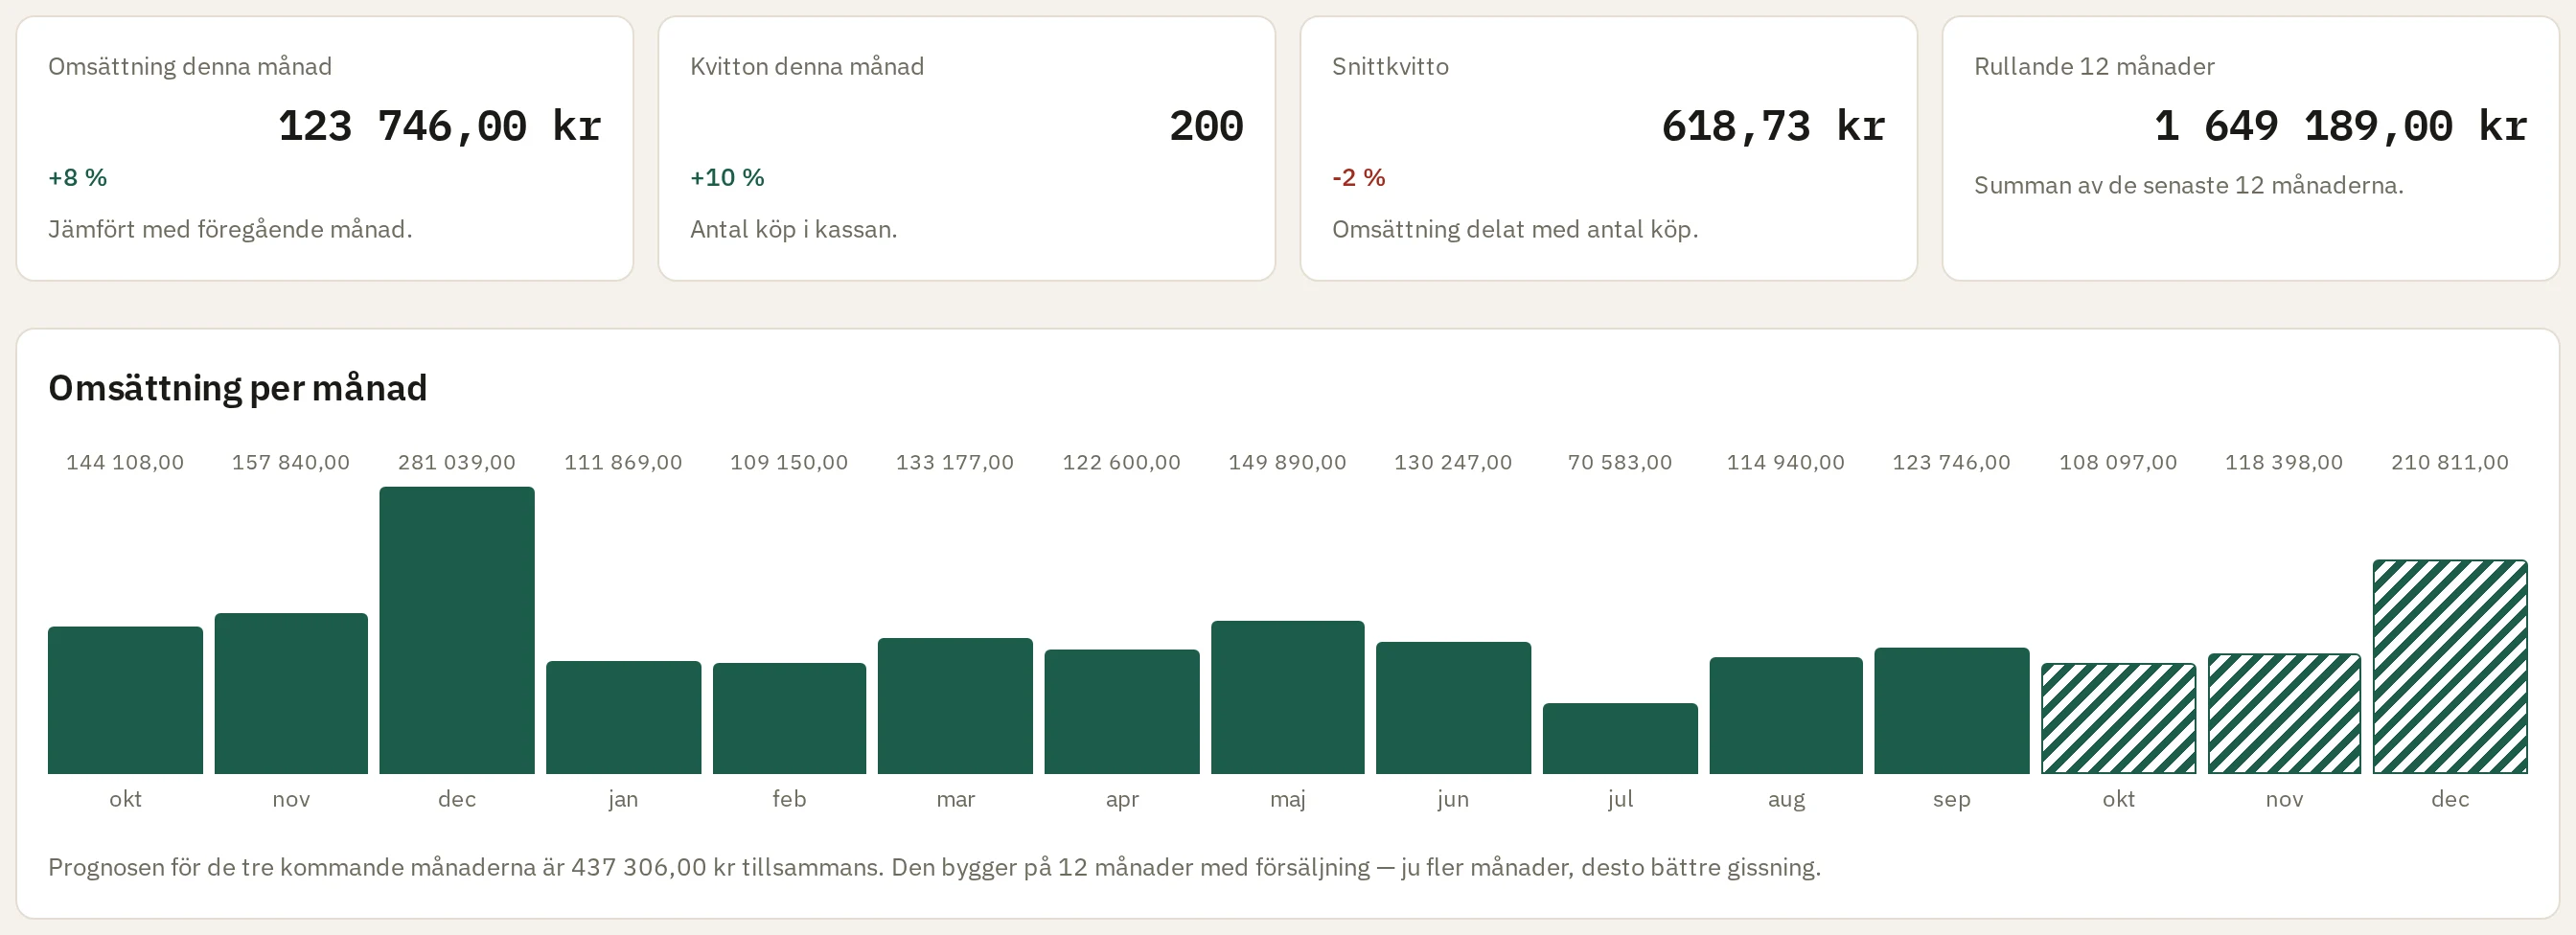
Task: Select the September 123 746,00 bar
Action: (1952, 711)
